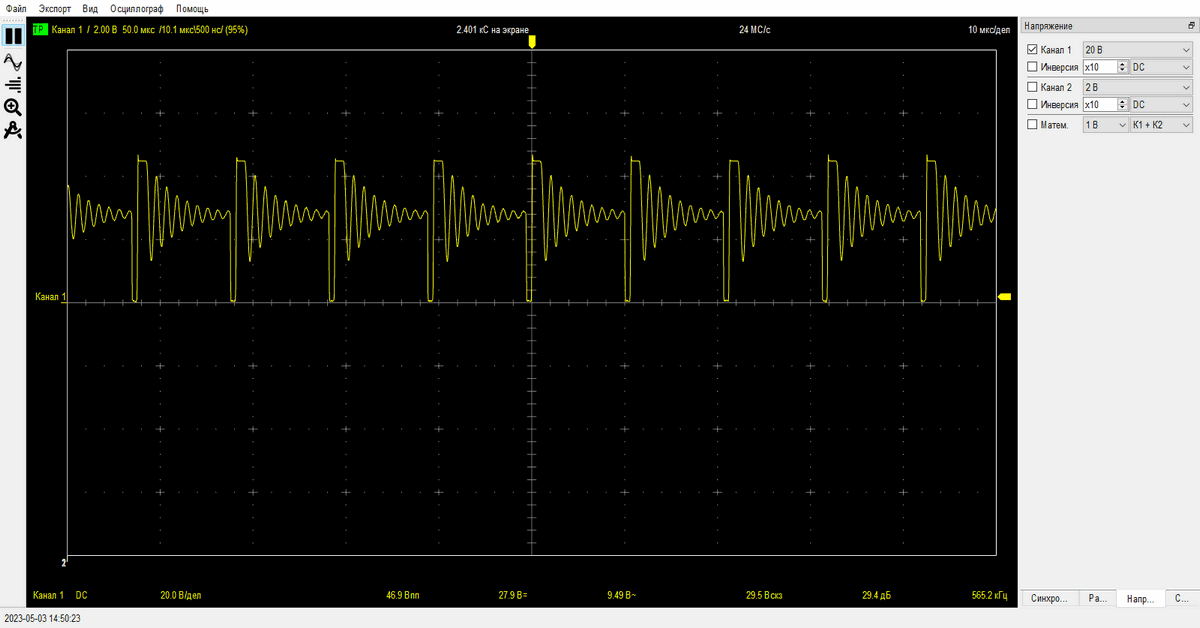The width and height of the screenshot is (1200, 628).
Task: Open the Экспорт menu
Action: click(55, 8)
